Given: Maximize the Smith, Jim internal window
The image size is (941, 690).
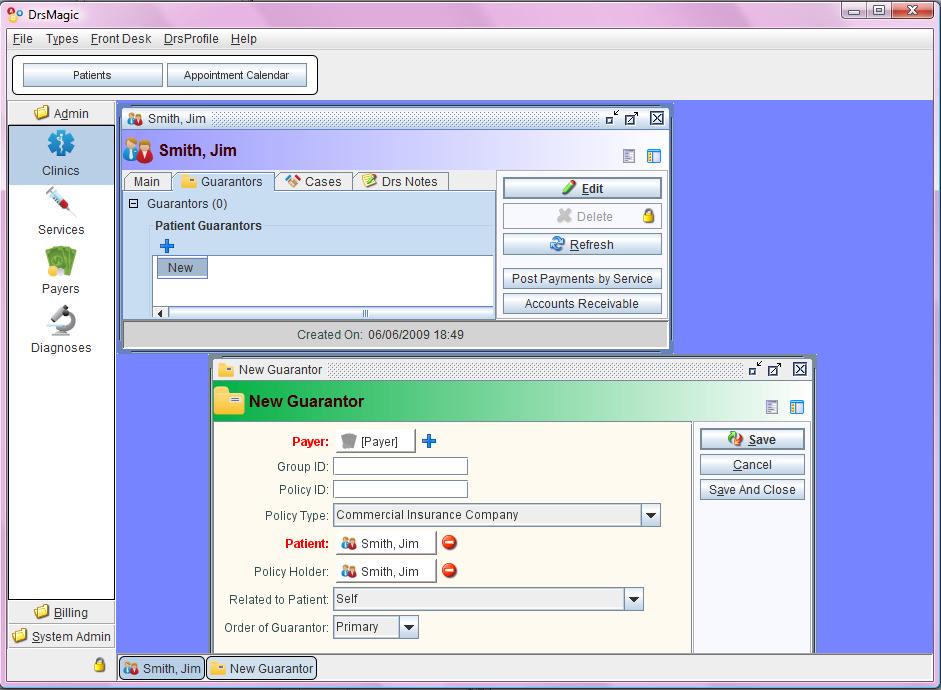Looking at the screenshot, I should click(631, 118).
